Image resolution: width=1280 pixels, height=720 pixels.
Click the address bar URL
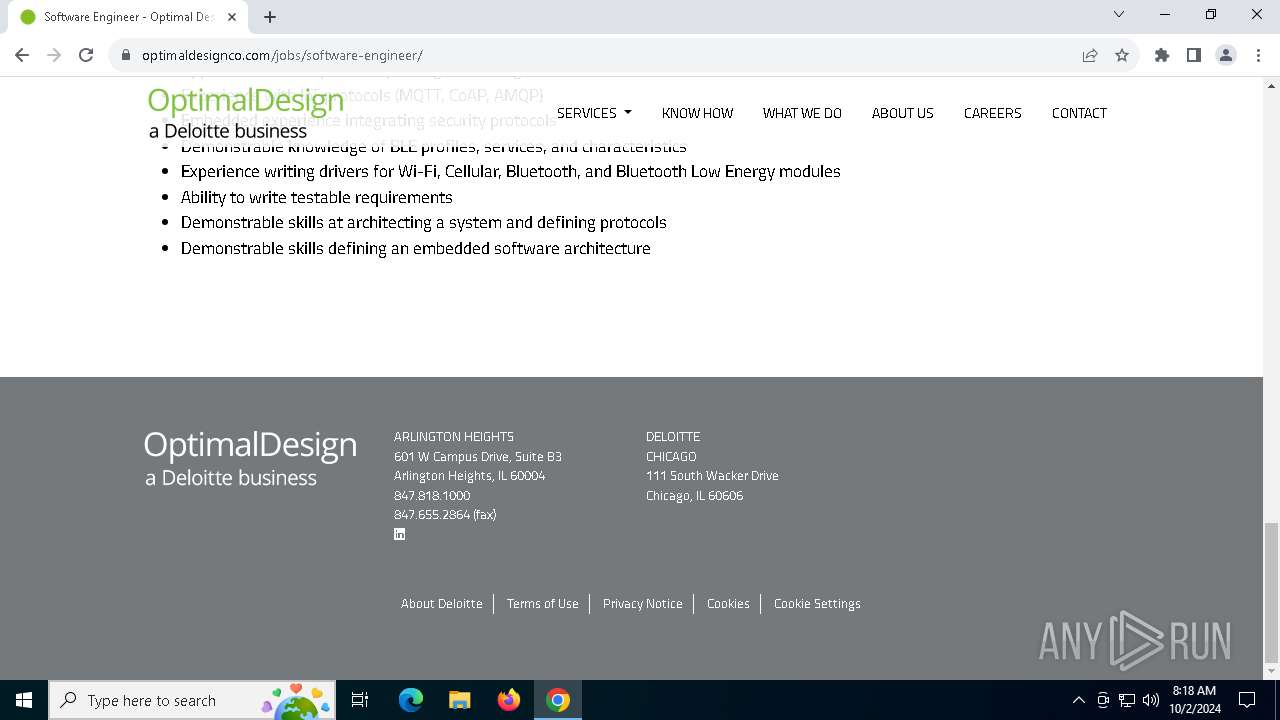282,55
